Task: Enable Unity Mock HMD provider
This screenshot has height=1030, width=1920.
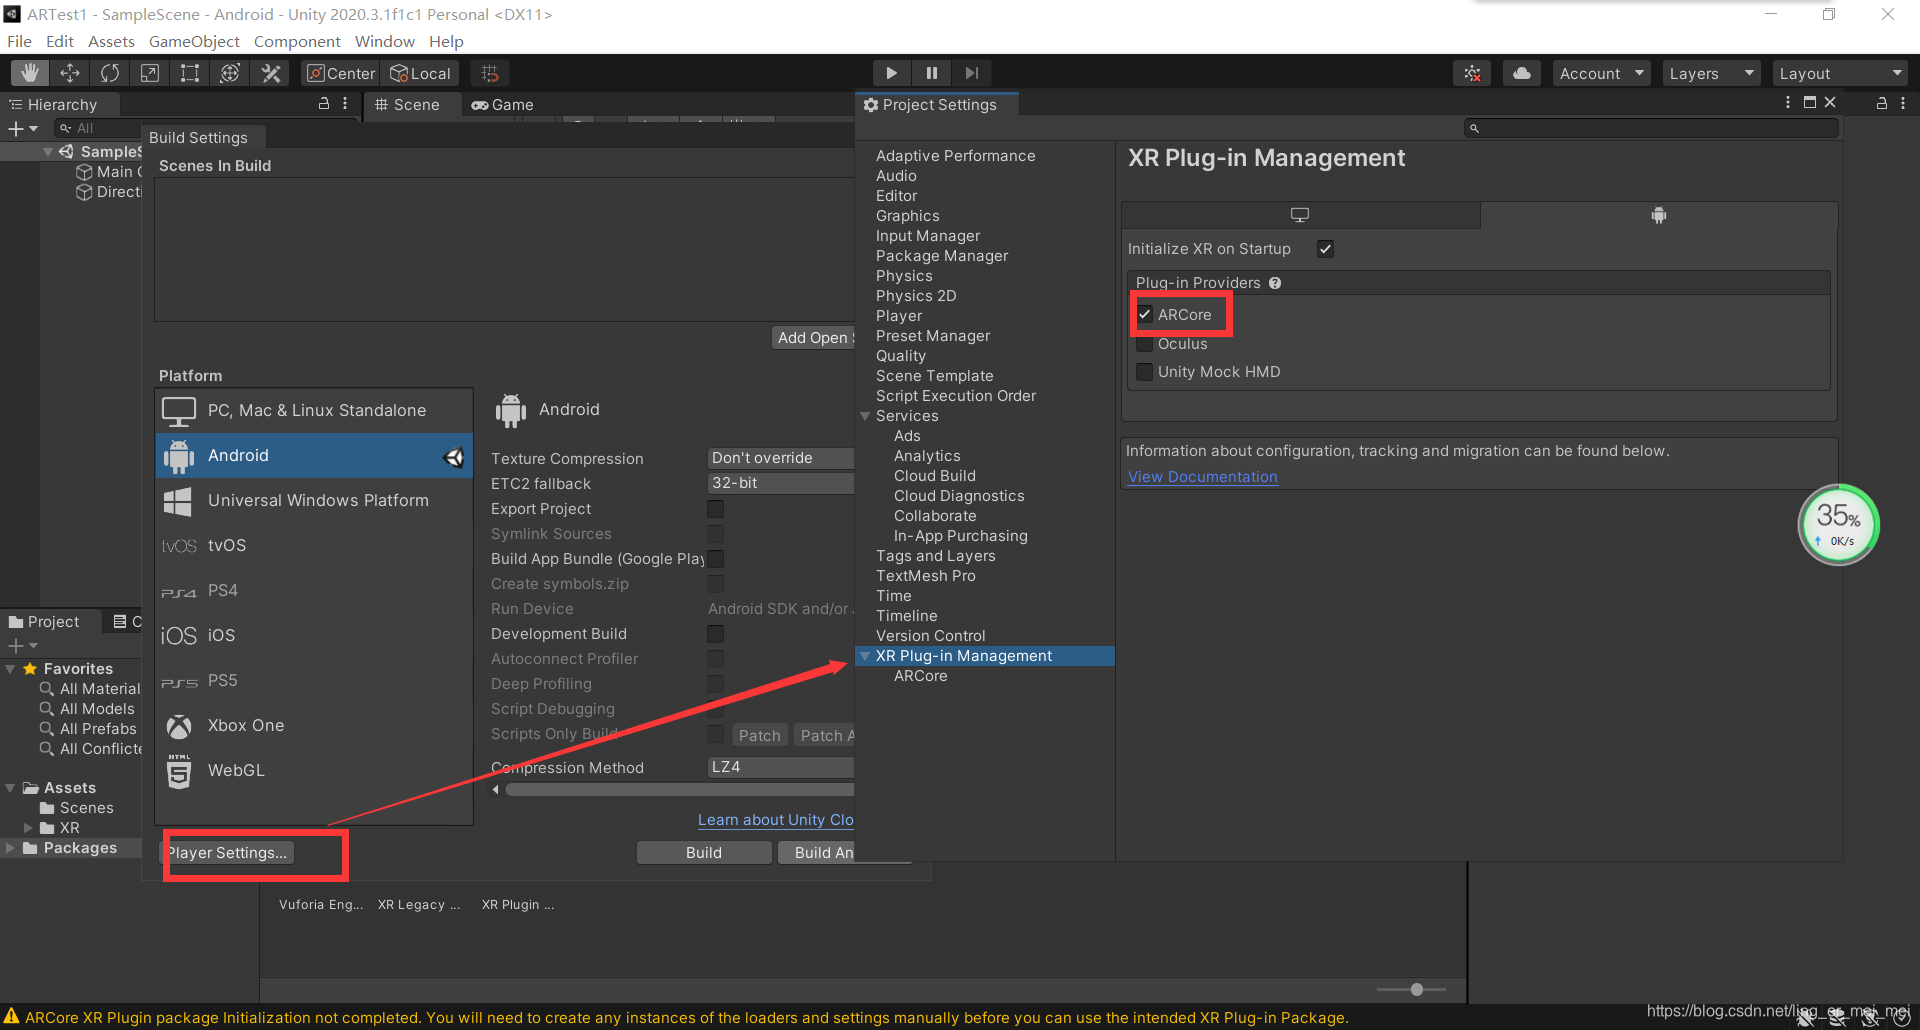Action: (1145, 372)
